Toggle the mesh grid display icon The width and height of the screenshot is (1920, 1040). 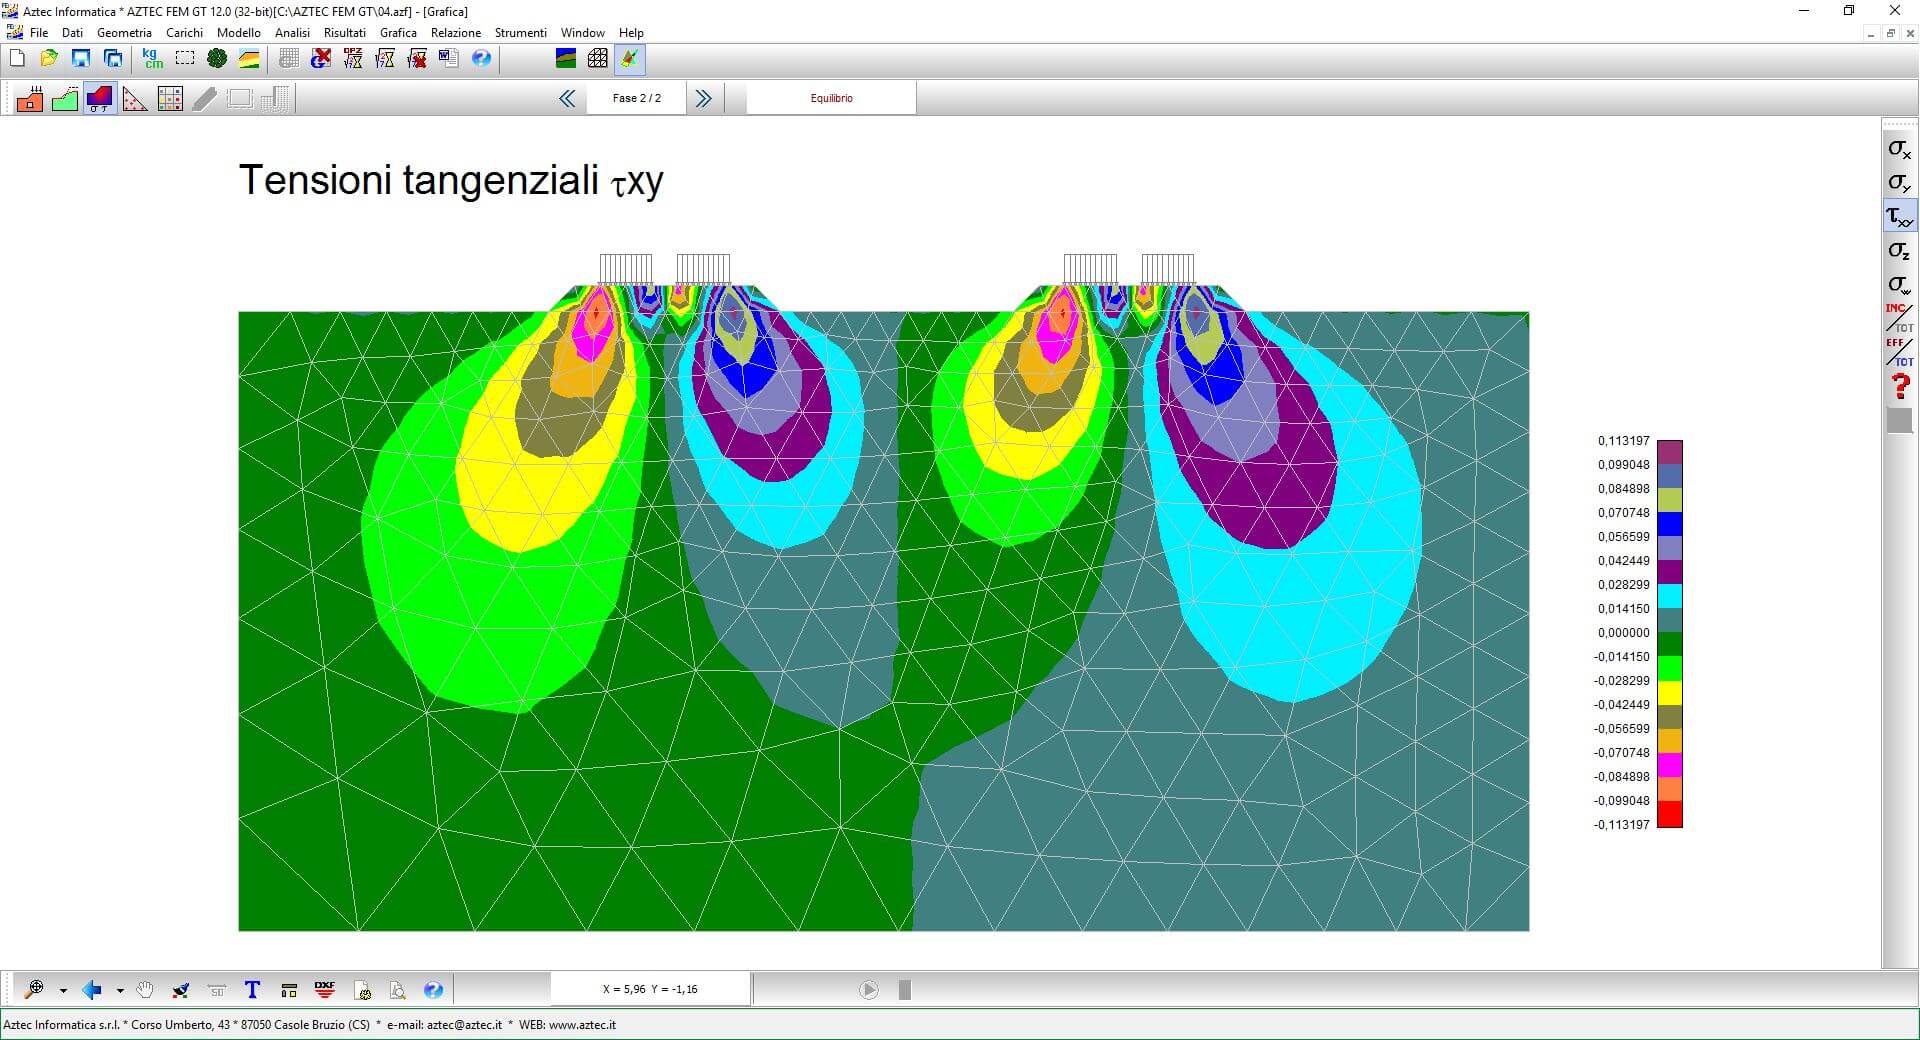(597, 59)
